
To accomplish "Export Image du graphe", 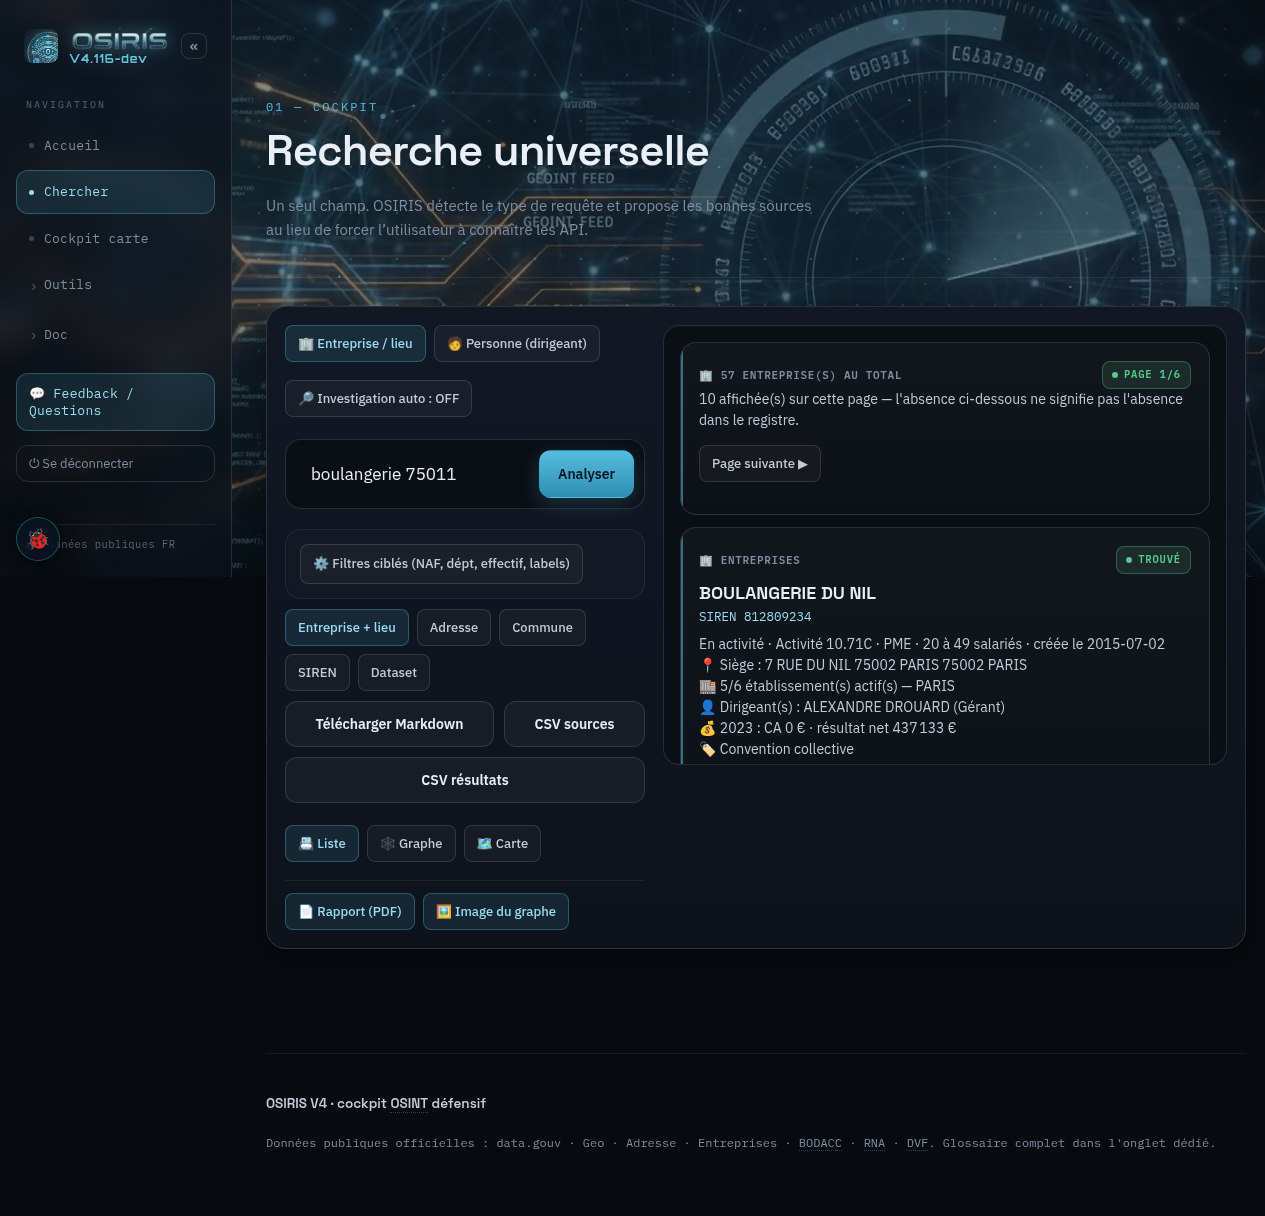I will tap(496, 911).
